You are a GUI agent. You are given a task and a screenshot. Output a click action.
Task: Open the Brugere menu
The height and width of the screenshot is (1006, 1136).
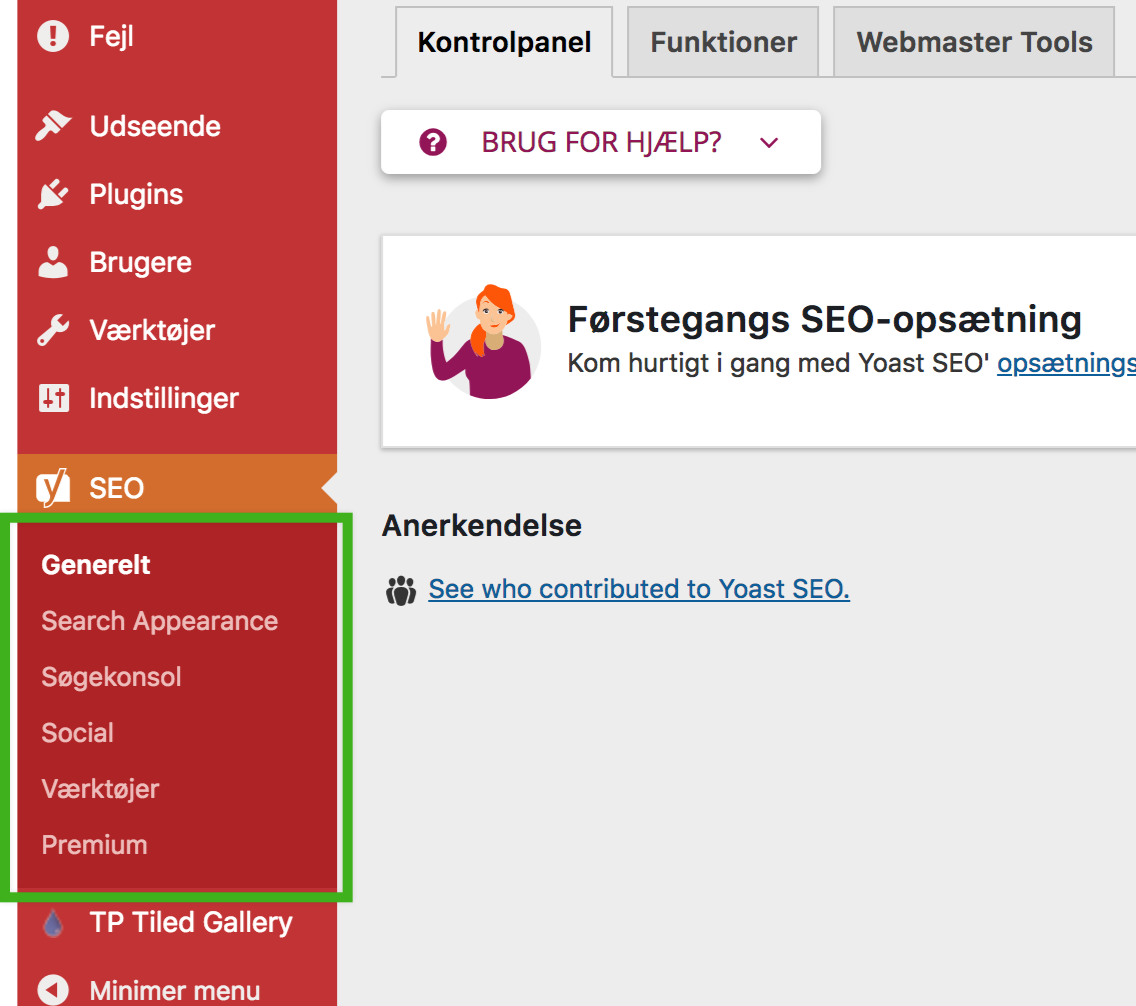tap(177, 262)
